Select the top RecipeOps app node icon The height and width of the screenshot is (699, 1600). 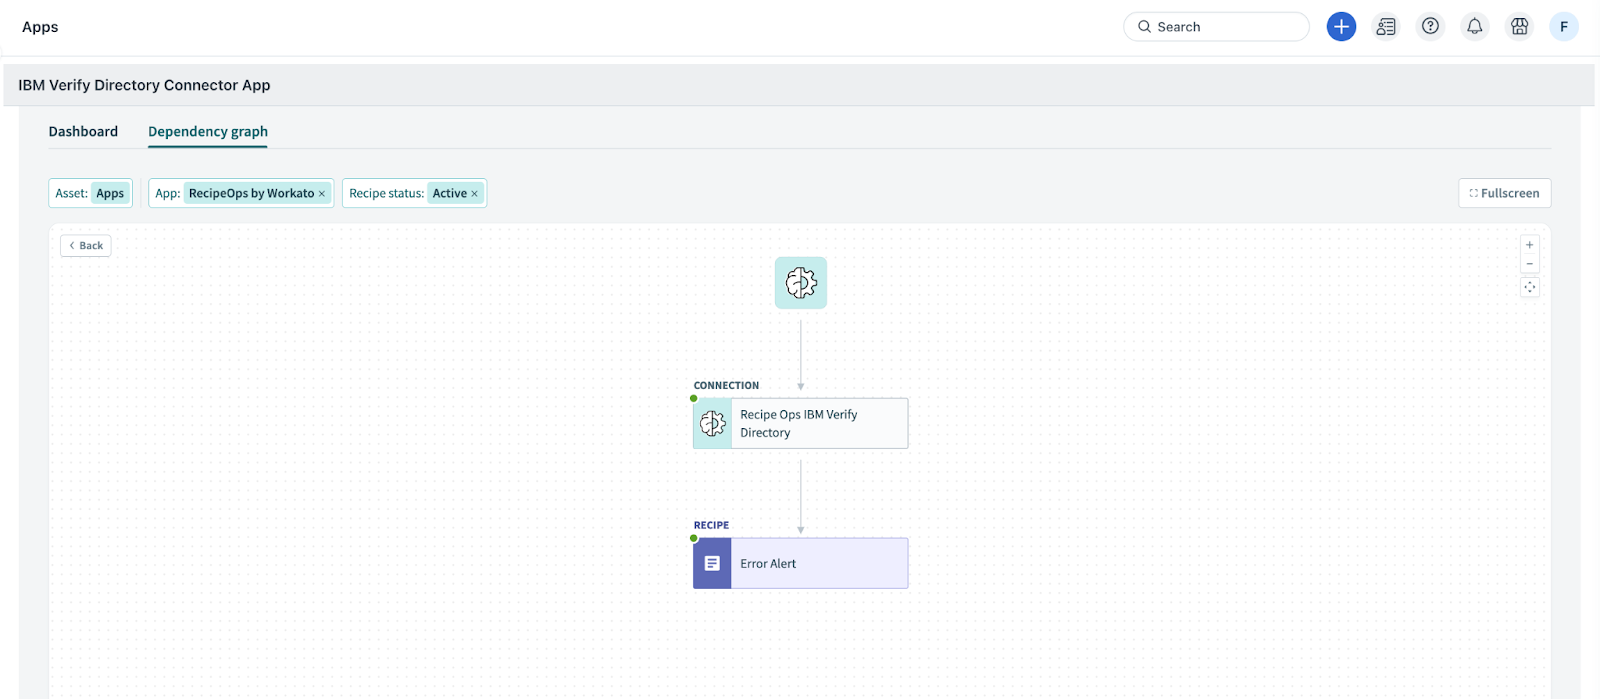point(801,283)
